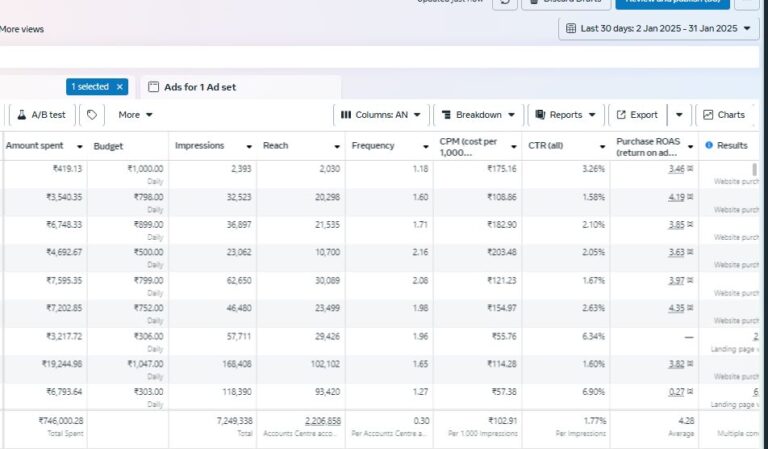Click total reach 2,206,858 link
This screenshot has width=768, height=449.
point(323,421)
